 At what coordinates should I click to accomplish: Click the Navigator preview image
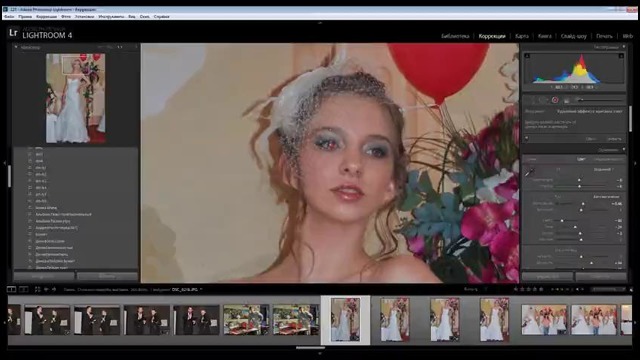coord(76,98)
